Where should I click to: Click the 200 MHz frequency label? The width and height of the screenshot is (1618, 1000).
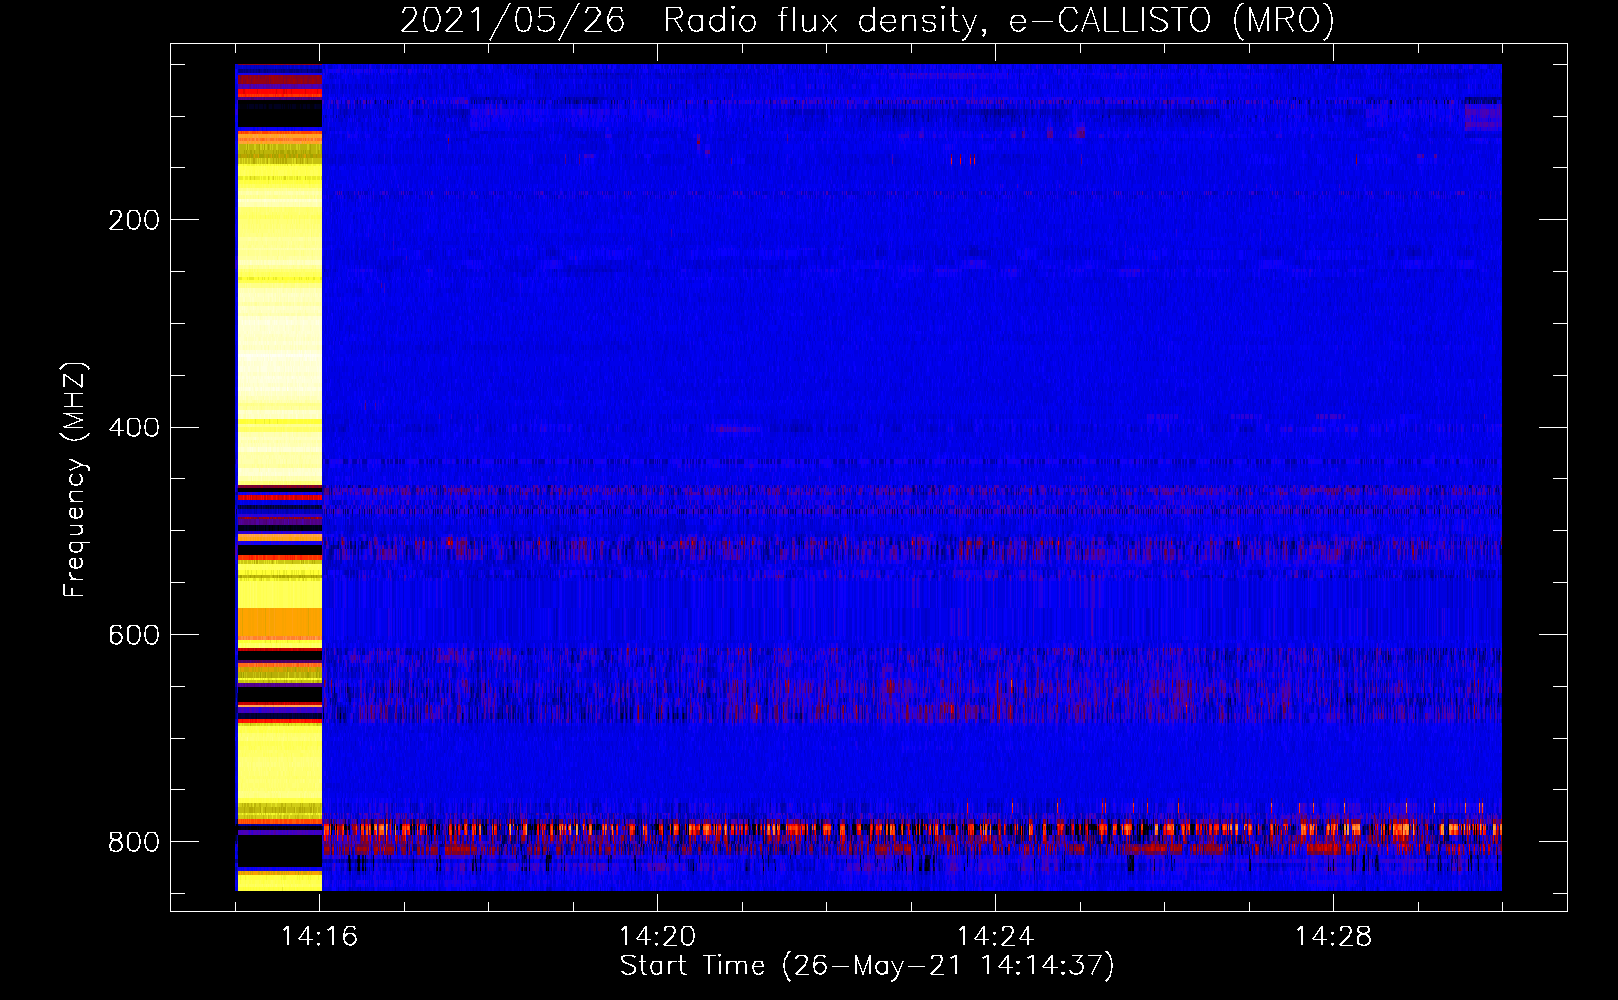[x=133, y=220]
